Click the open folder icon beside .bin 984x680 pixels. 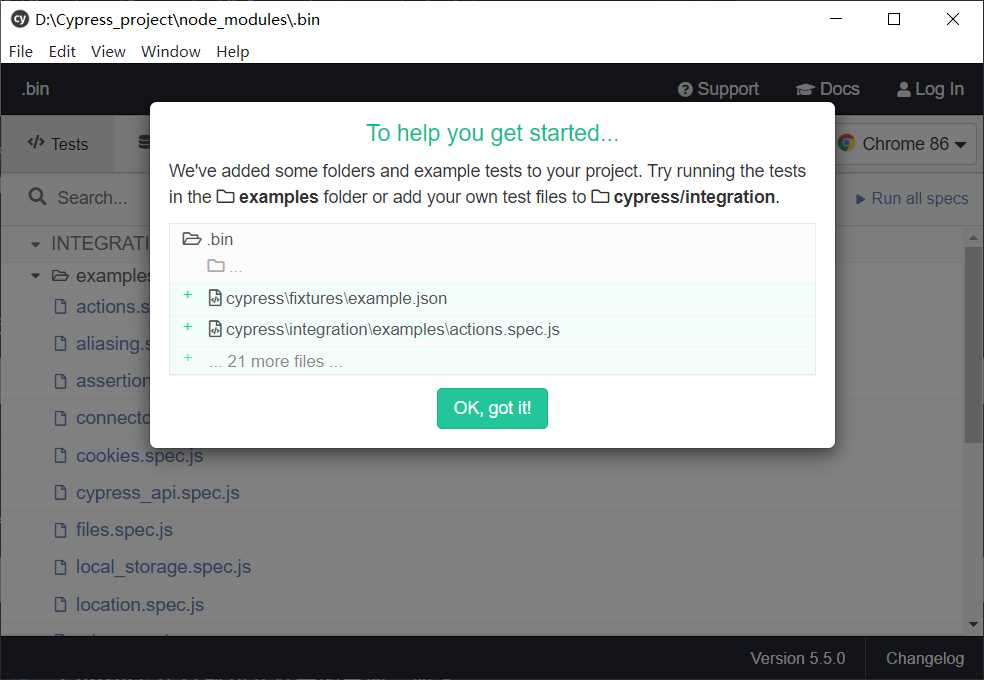pyautogui.click(x=191, y=238)
